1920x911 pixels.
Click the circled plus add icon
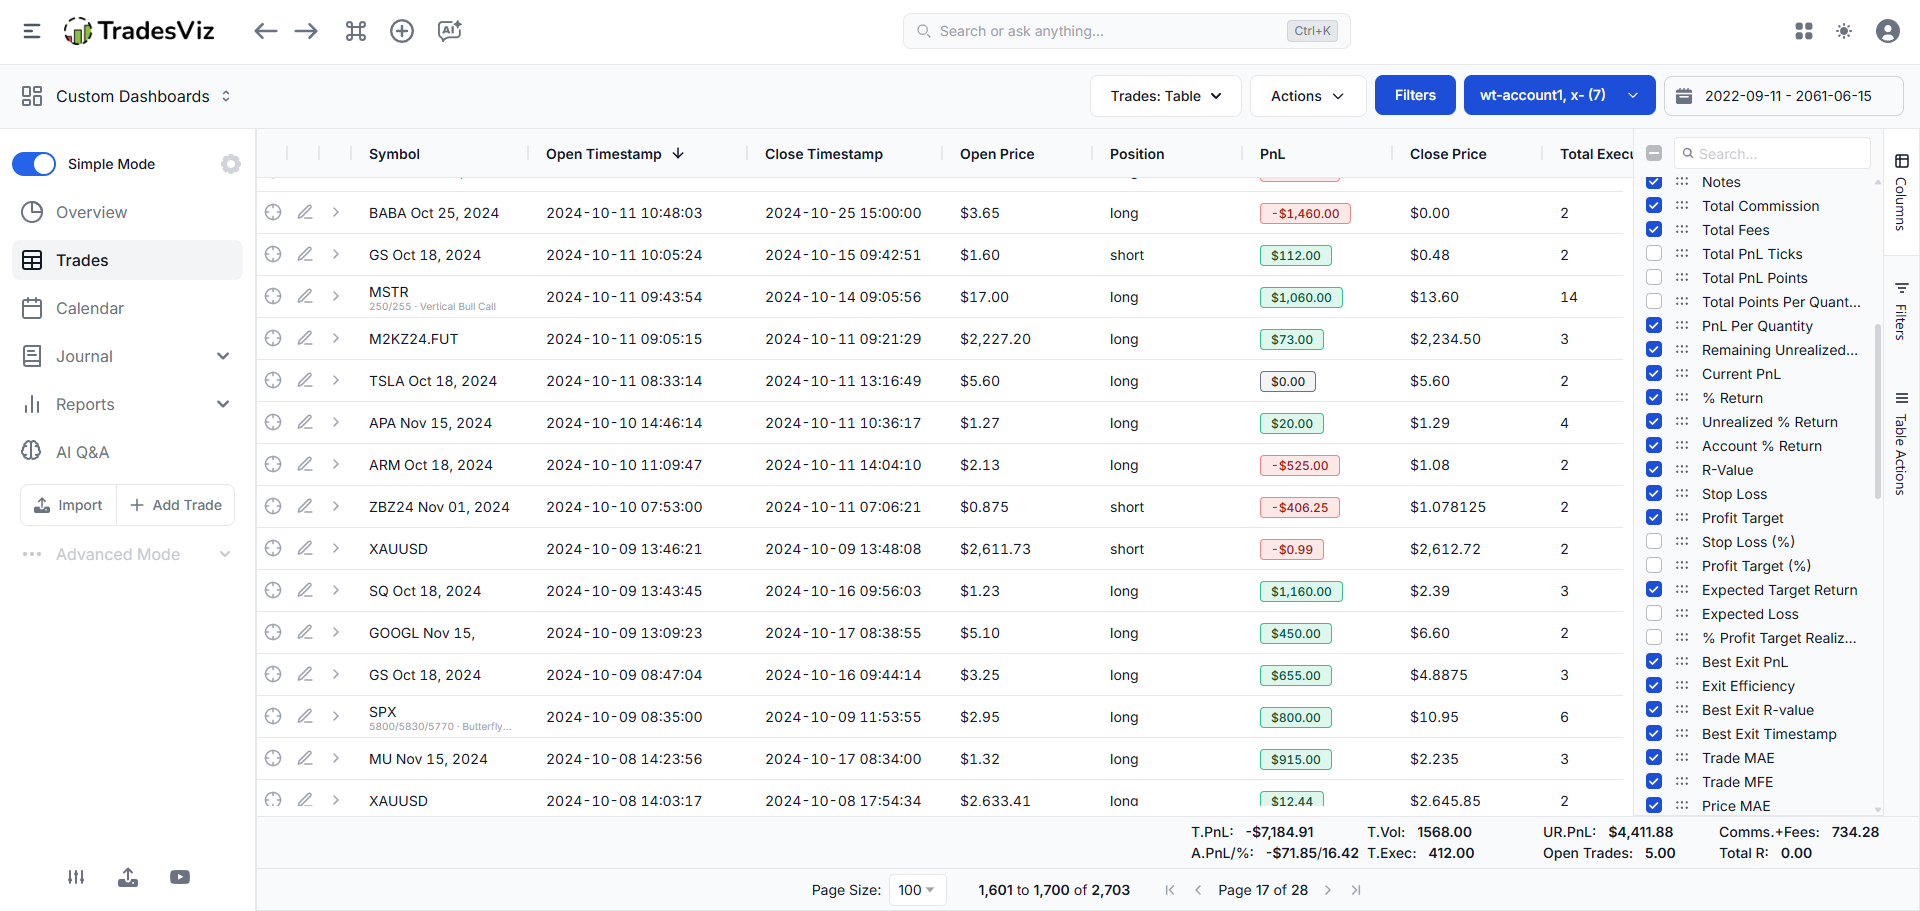(x=402, y=31)
